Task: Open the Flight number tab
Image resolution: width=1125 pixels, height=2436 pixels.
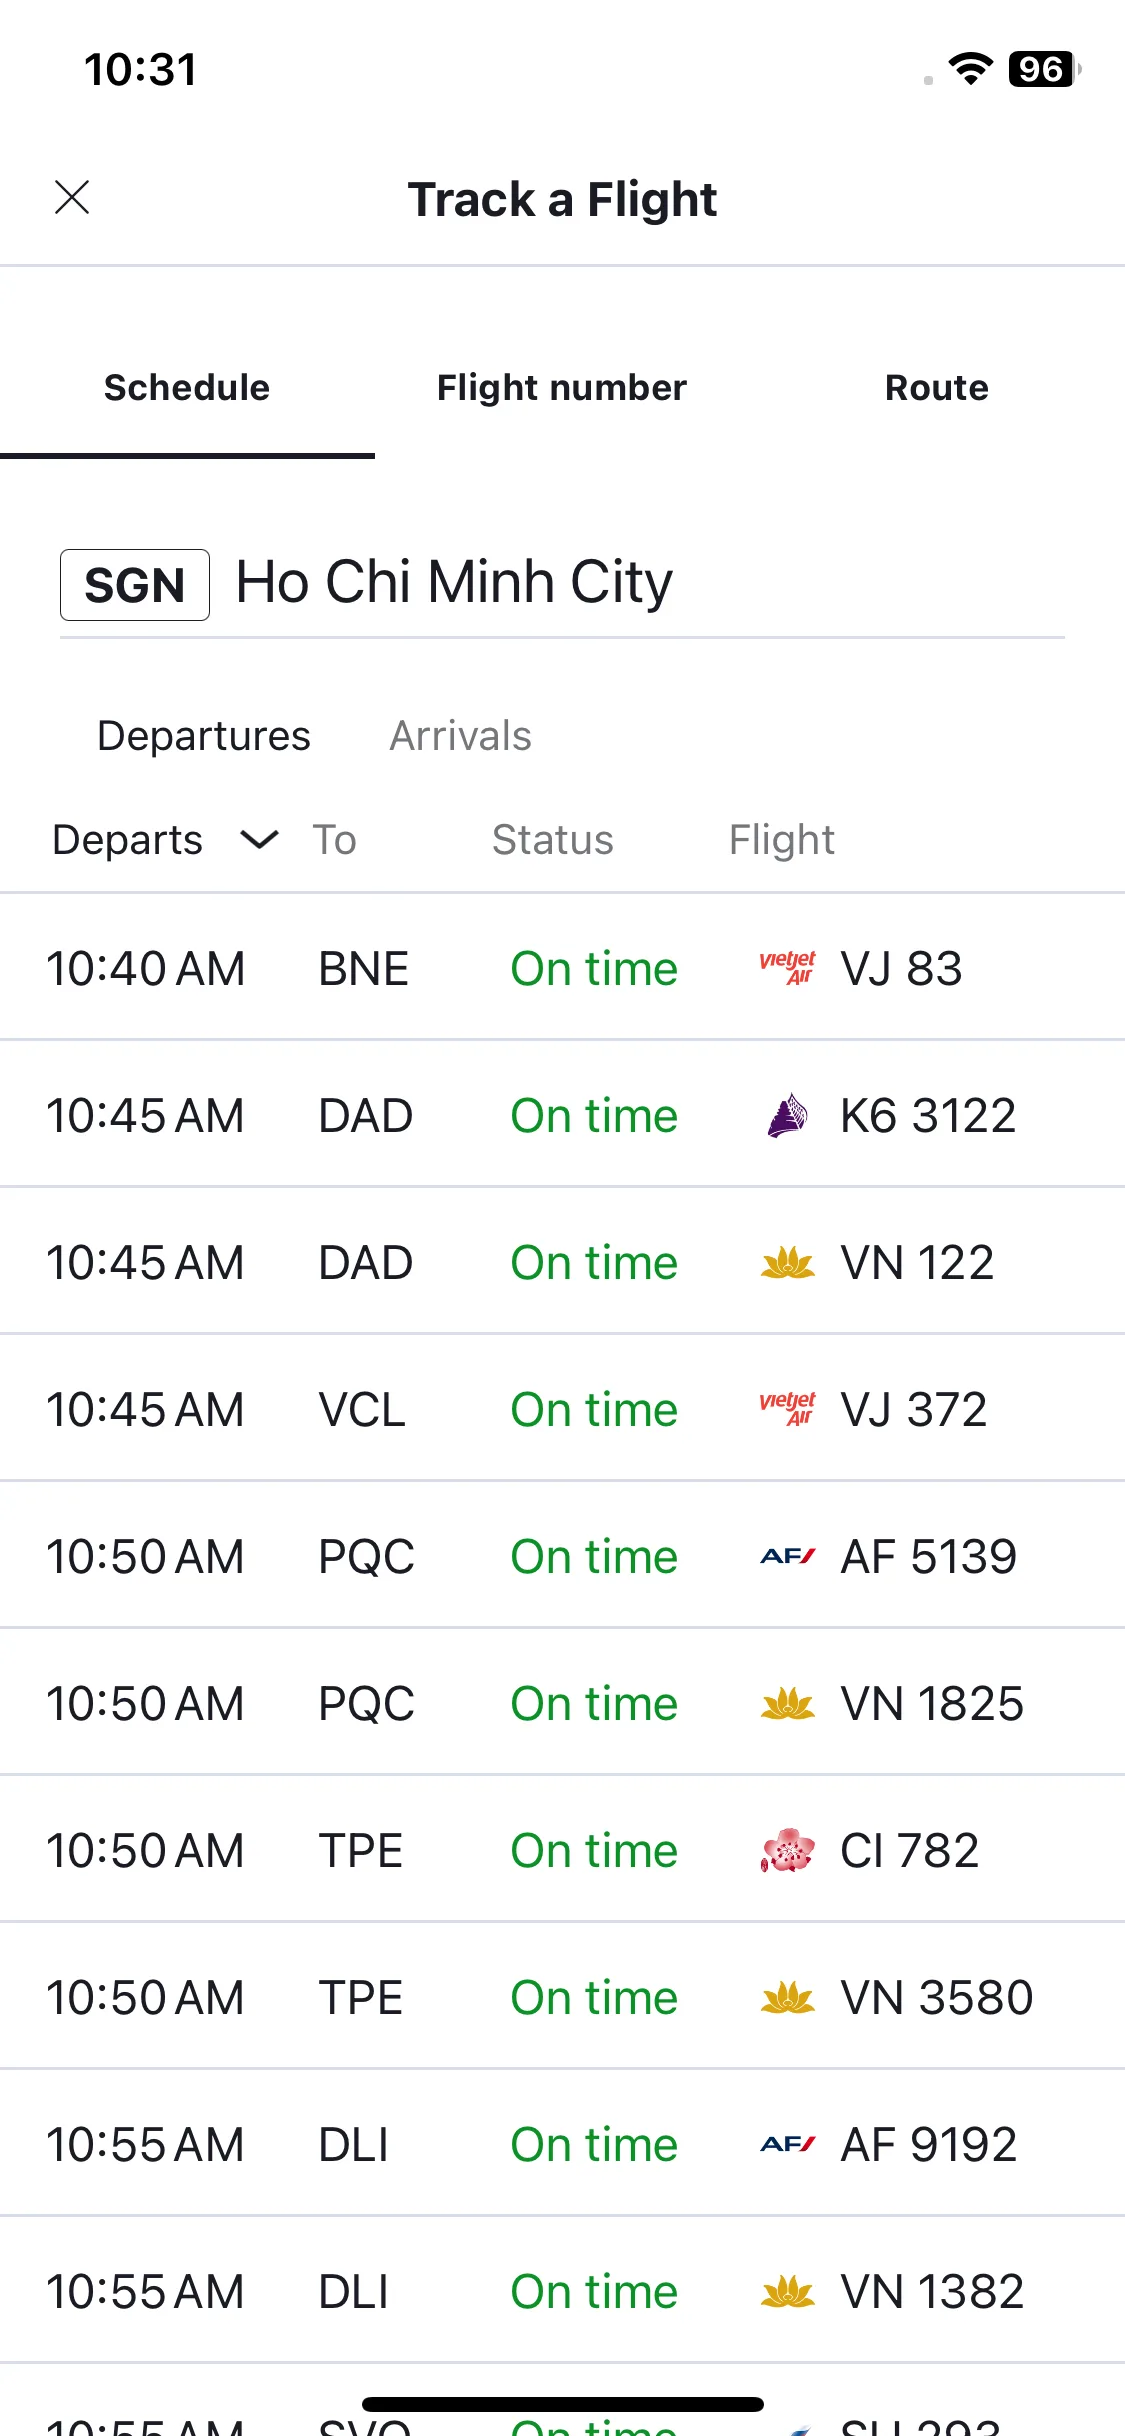Action: coord(562,388)
